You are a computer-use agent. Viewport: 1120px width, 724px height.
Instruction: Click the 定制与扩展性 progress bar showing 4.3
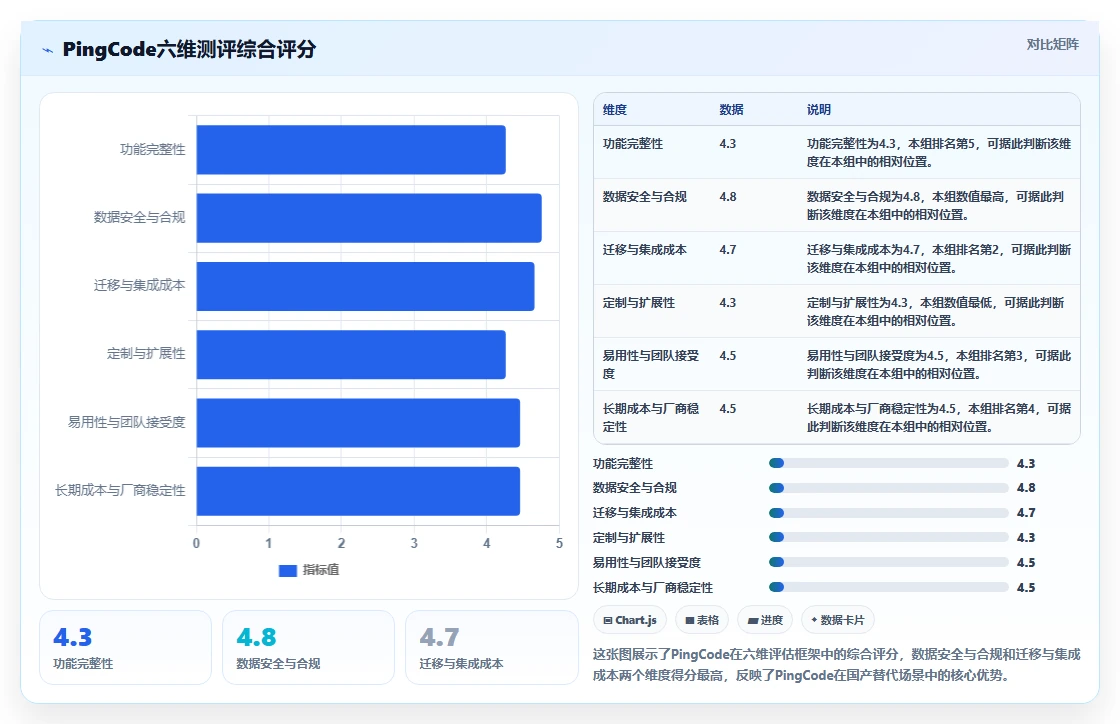coord(889,538)
